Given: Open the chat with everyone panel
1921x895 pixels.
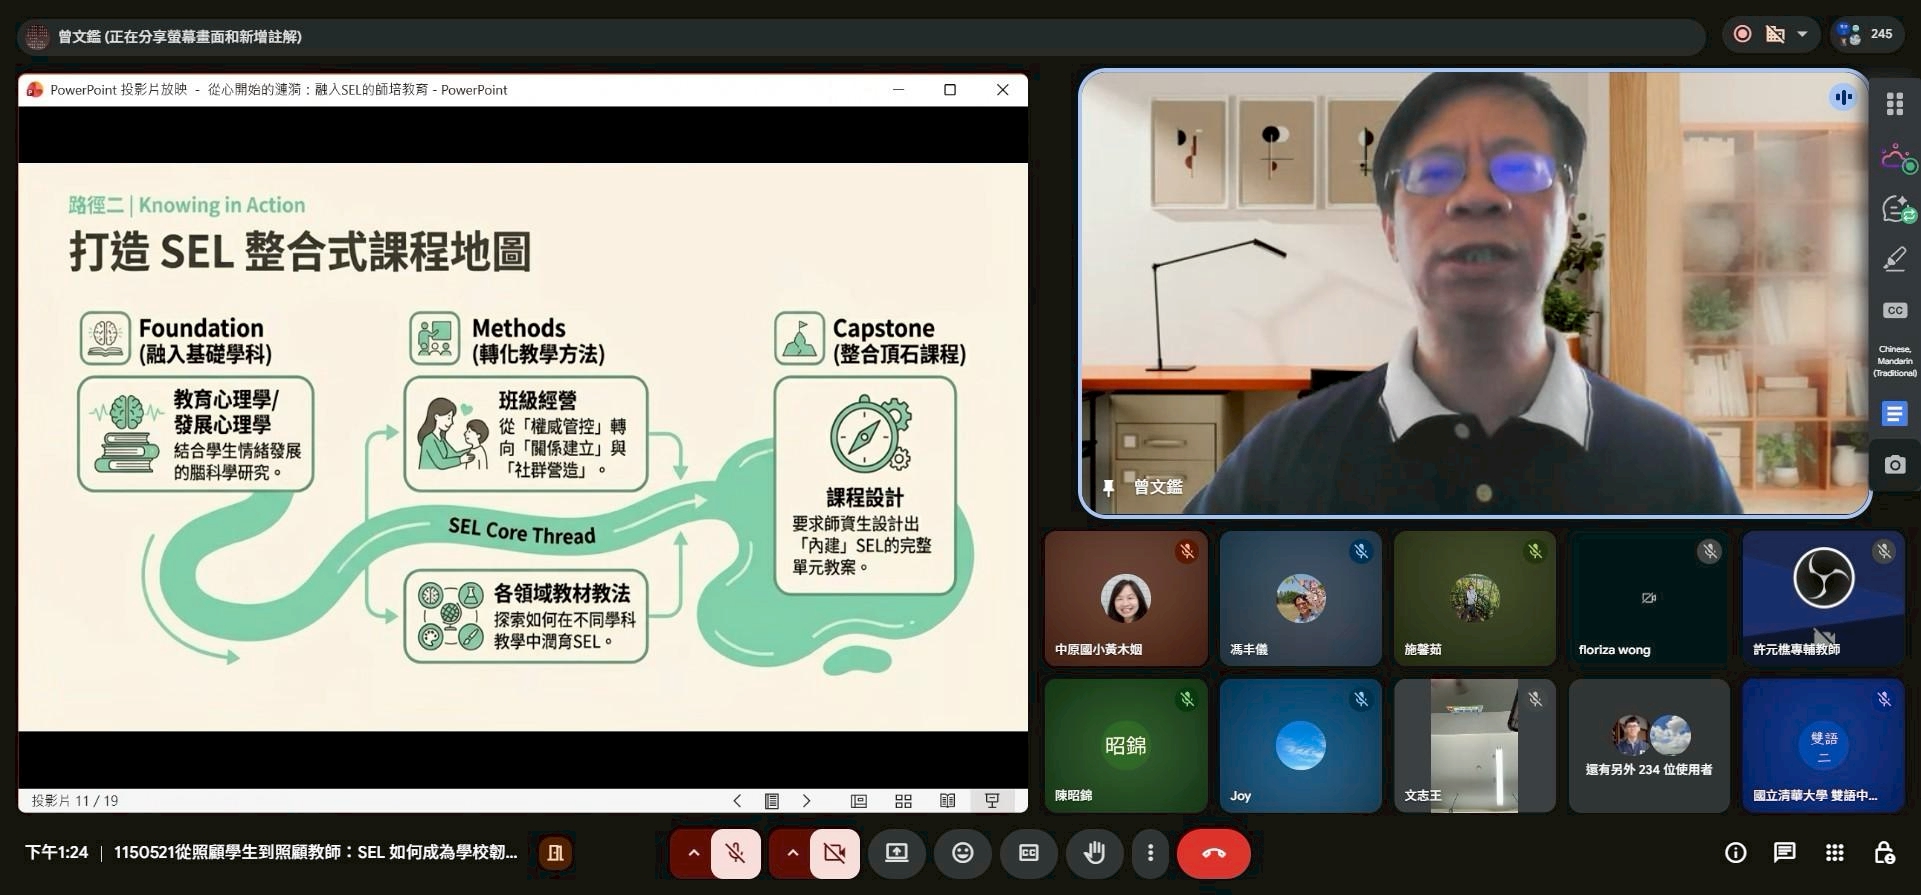Looking at the screenshot, I should (x=1784, y=853).
